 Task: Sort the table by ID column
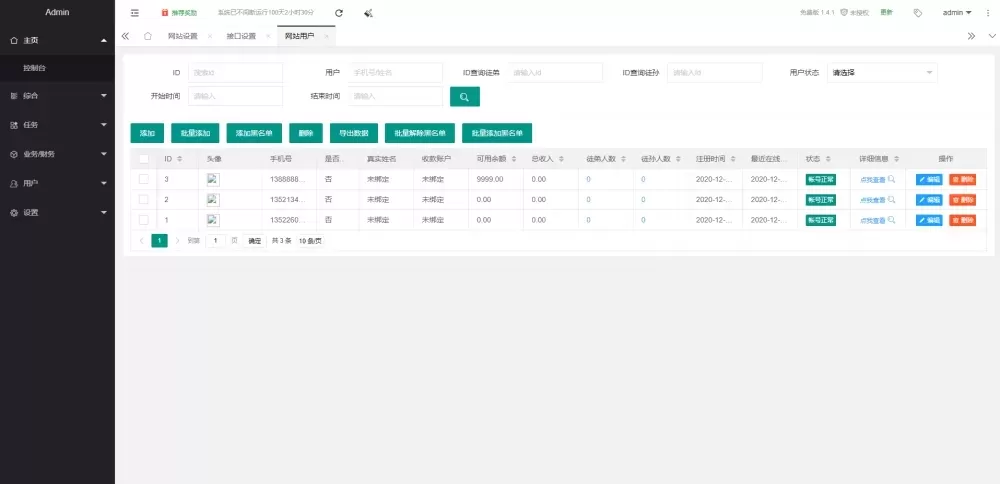tap(179, 159)
